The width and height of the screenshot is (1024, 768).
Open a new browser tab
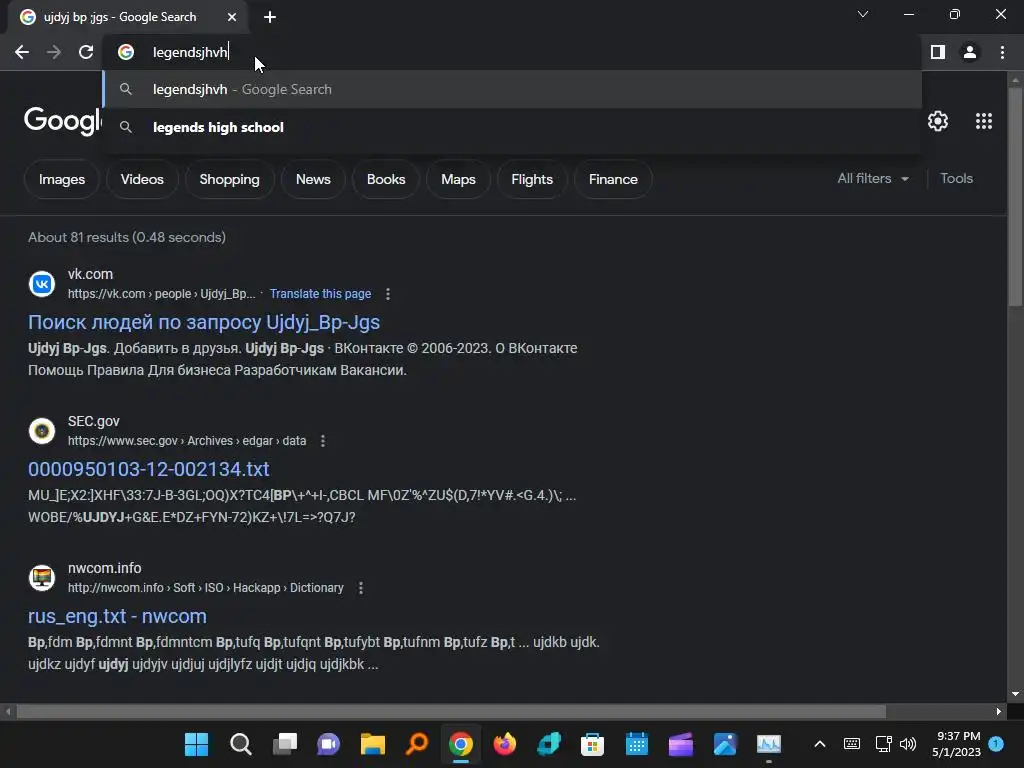coord(270,17)
